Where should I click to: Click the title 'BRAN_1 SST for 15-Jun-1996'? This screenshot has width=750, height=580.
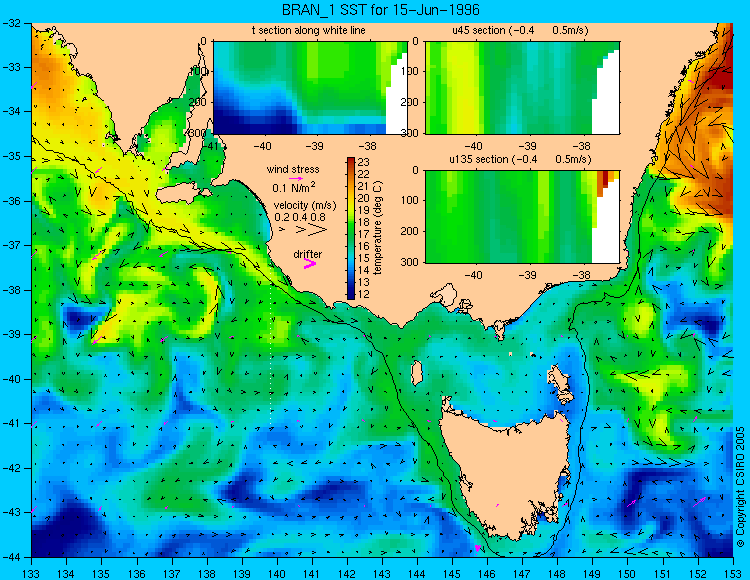380,10
